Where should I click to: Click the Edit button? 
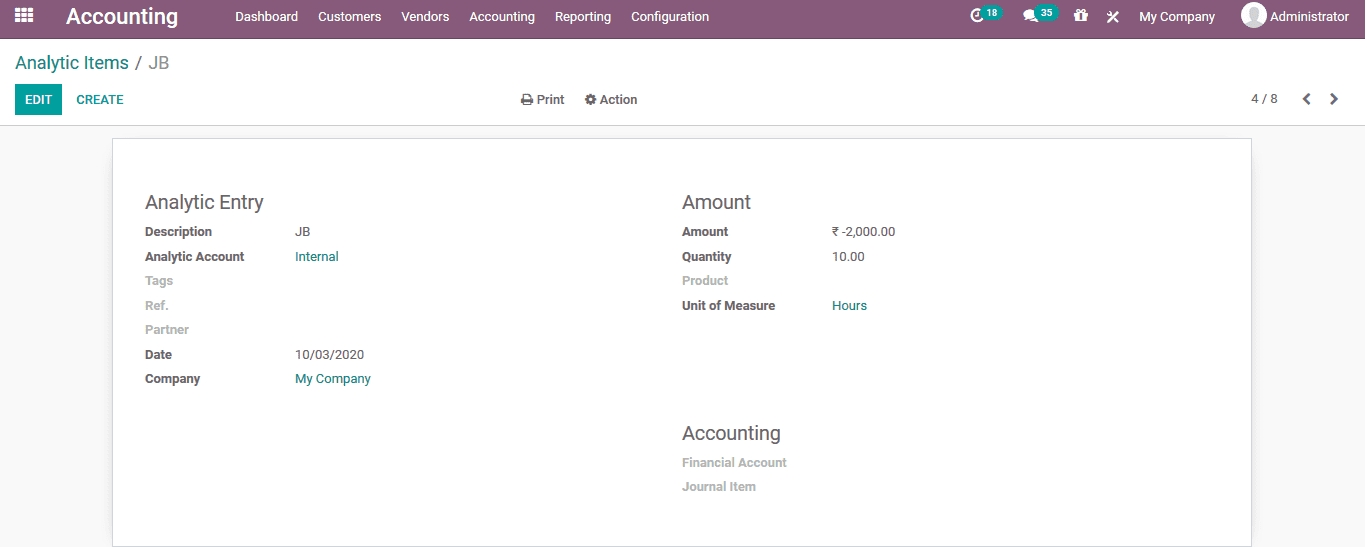tap(38, 100)
